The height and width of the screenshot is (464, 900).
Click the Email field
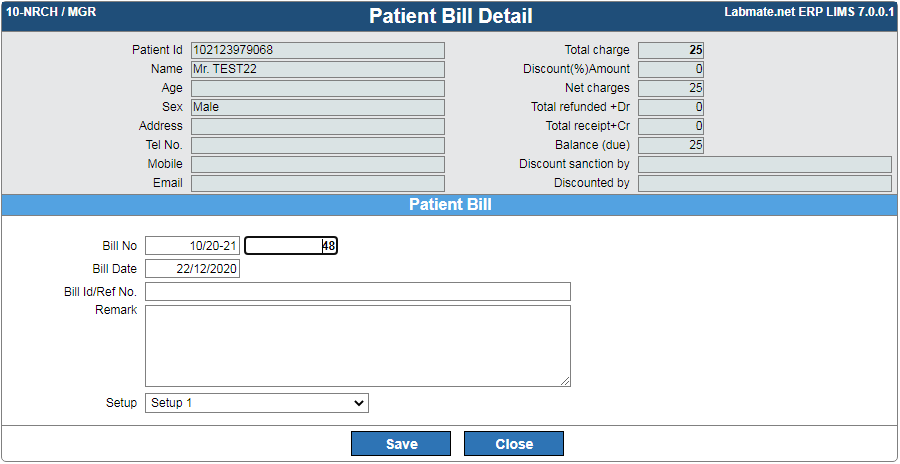(317, 183)
